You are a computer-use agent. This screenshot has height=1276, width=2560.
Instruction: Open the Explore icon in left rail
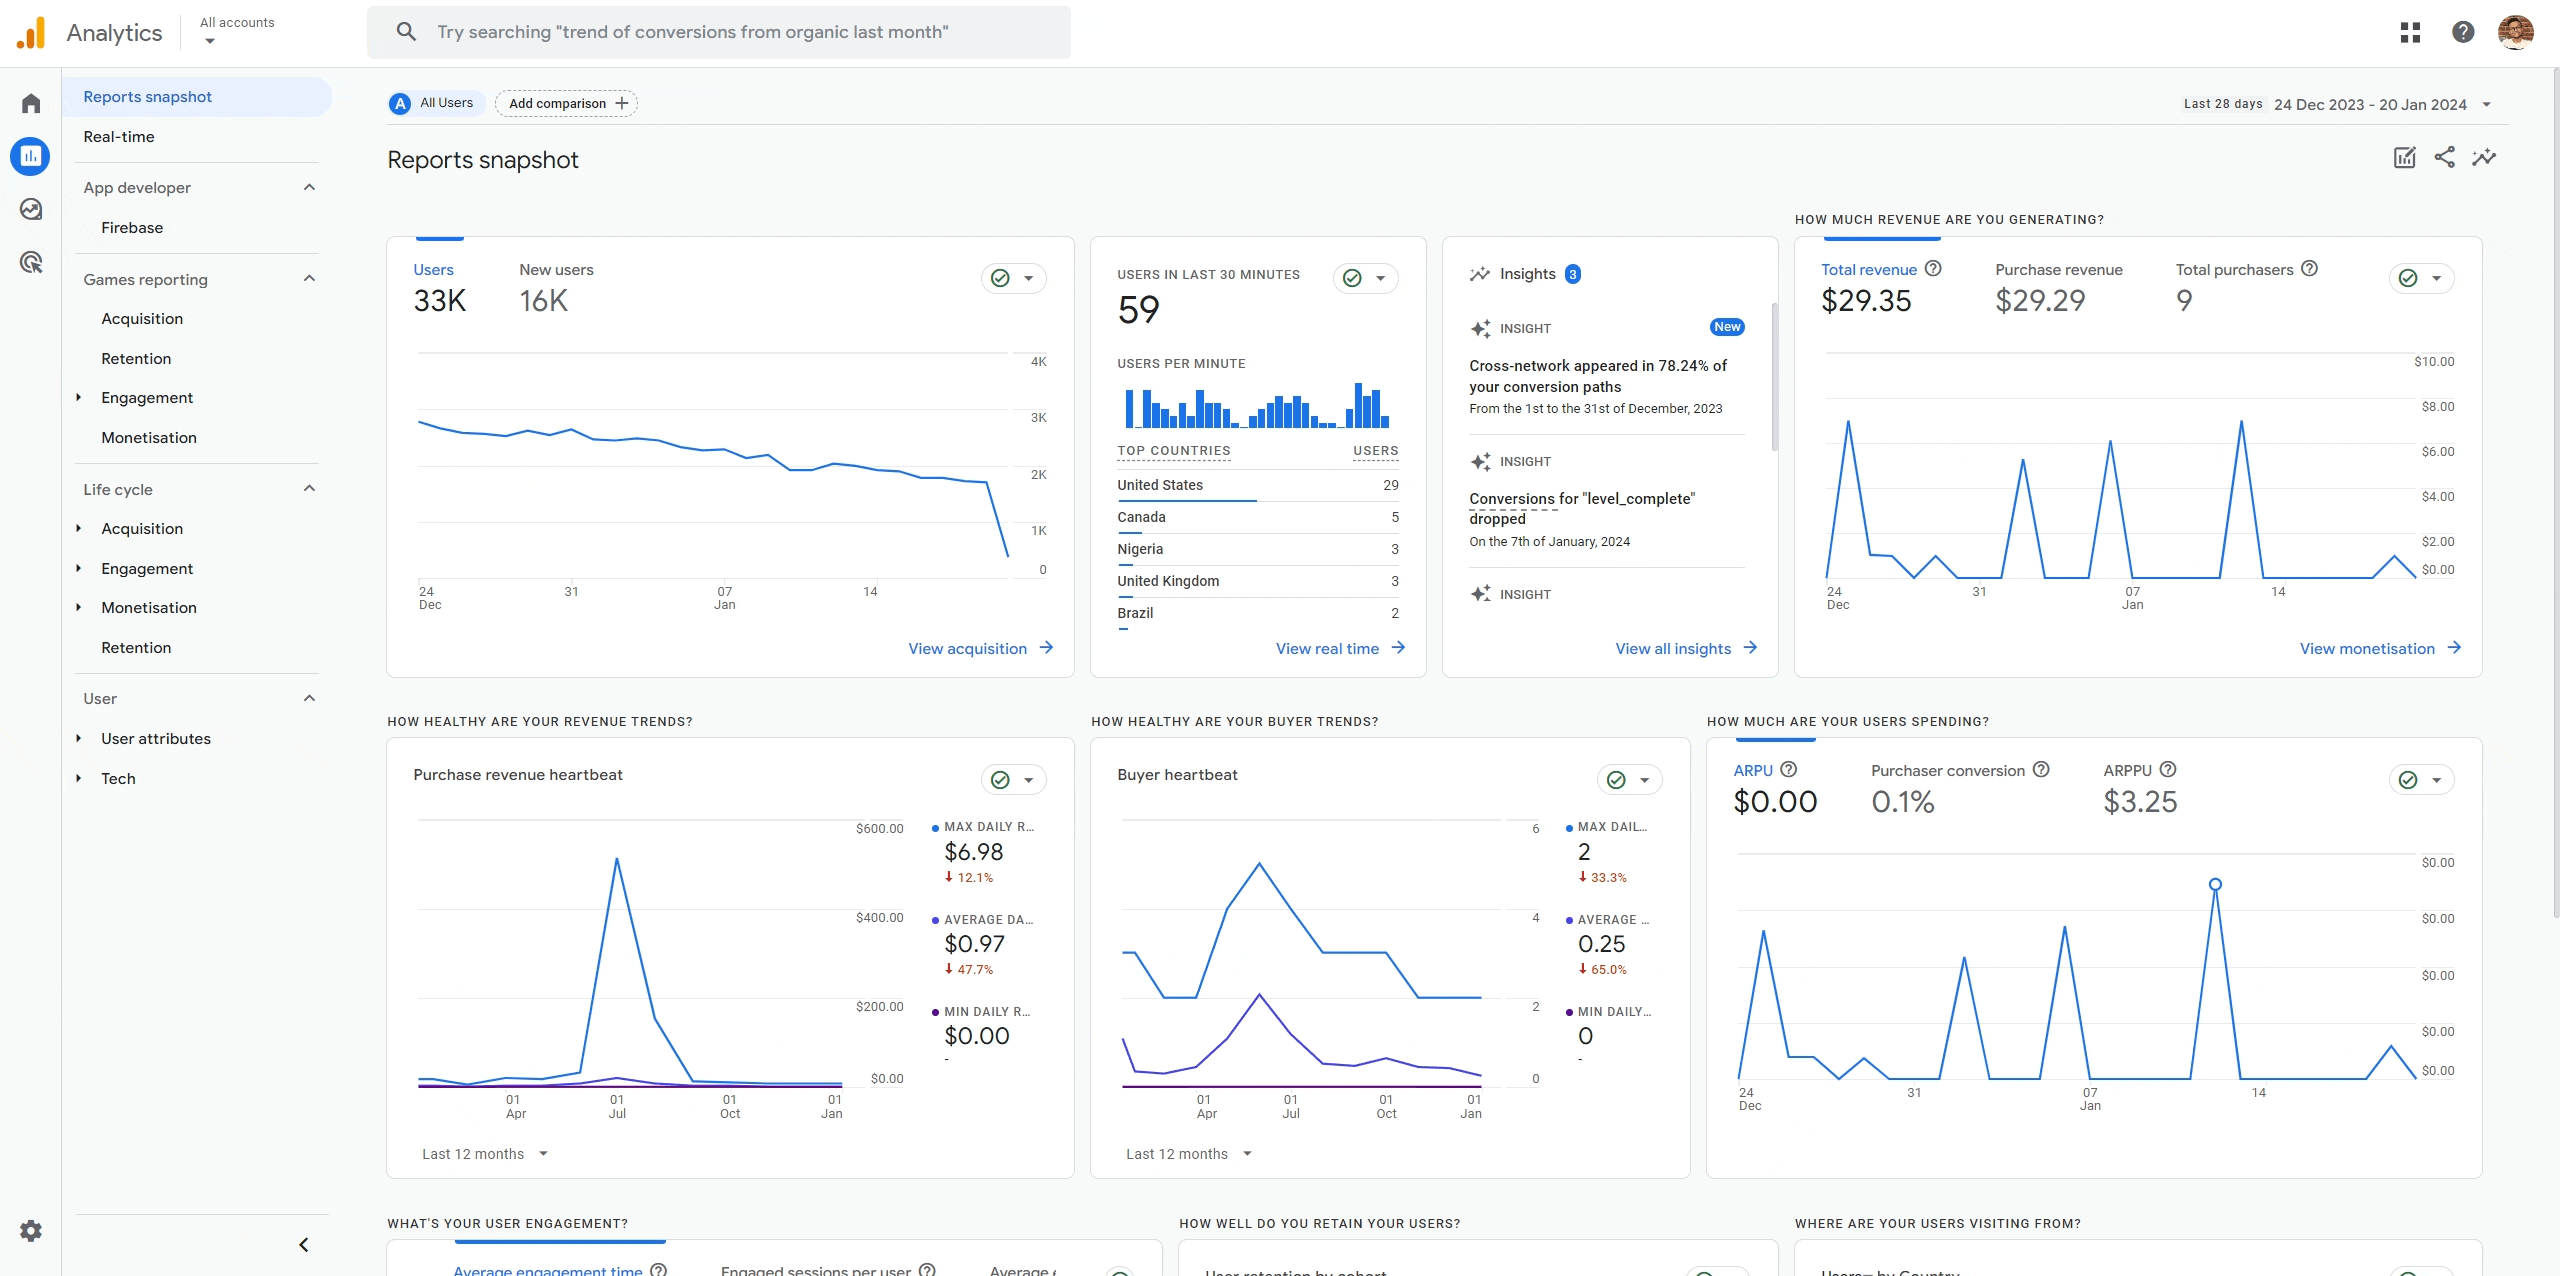pos(31,209)
